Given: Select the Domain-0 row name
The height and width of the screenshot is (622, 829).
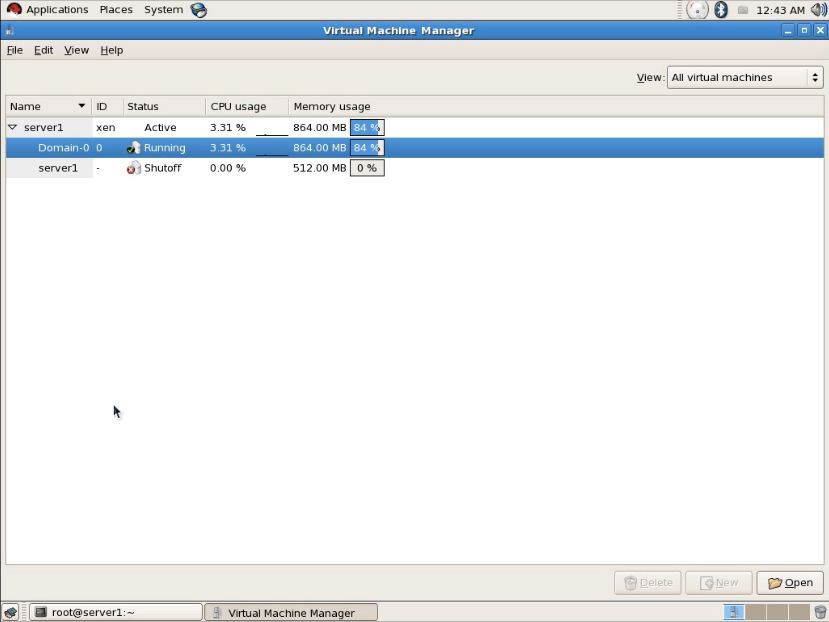Looking at the screenshot, I should [x=63, y=148].
